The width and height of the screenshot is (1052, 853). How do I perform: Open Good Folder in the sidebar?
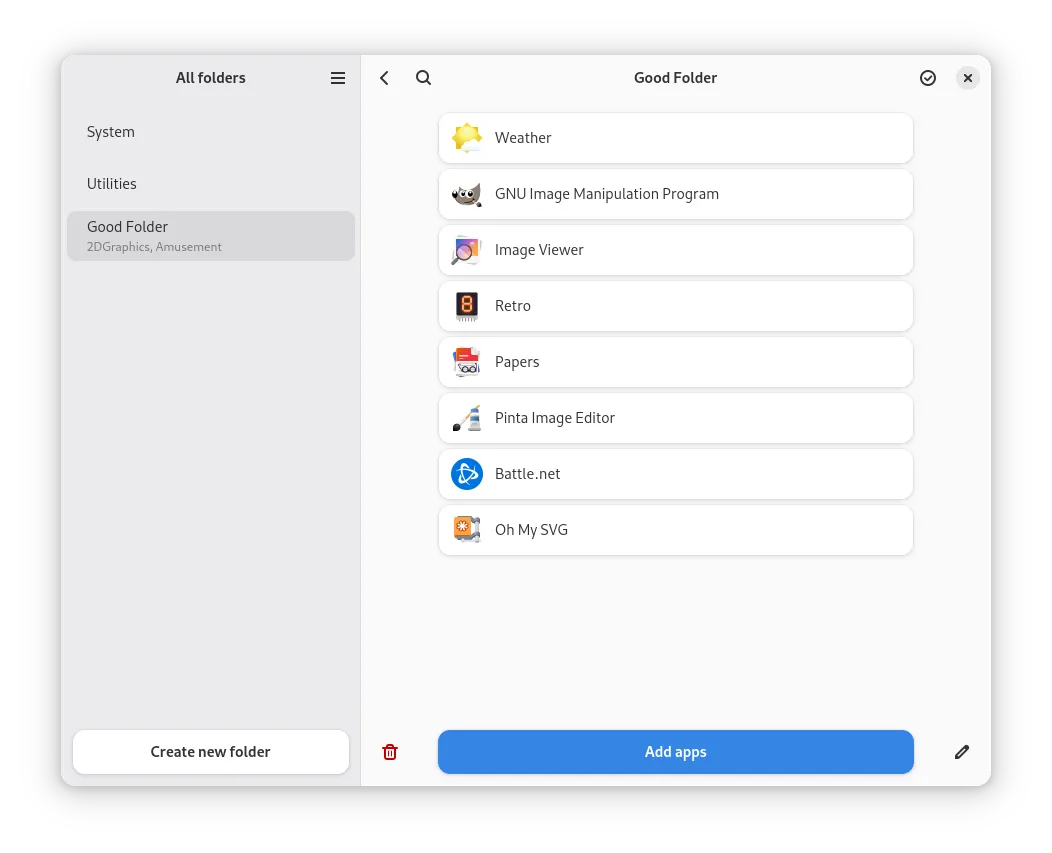click(210, 236)
